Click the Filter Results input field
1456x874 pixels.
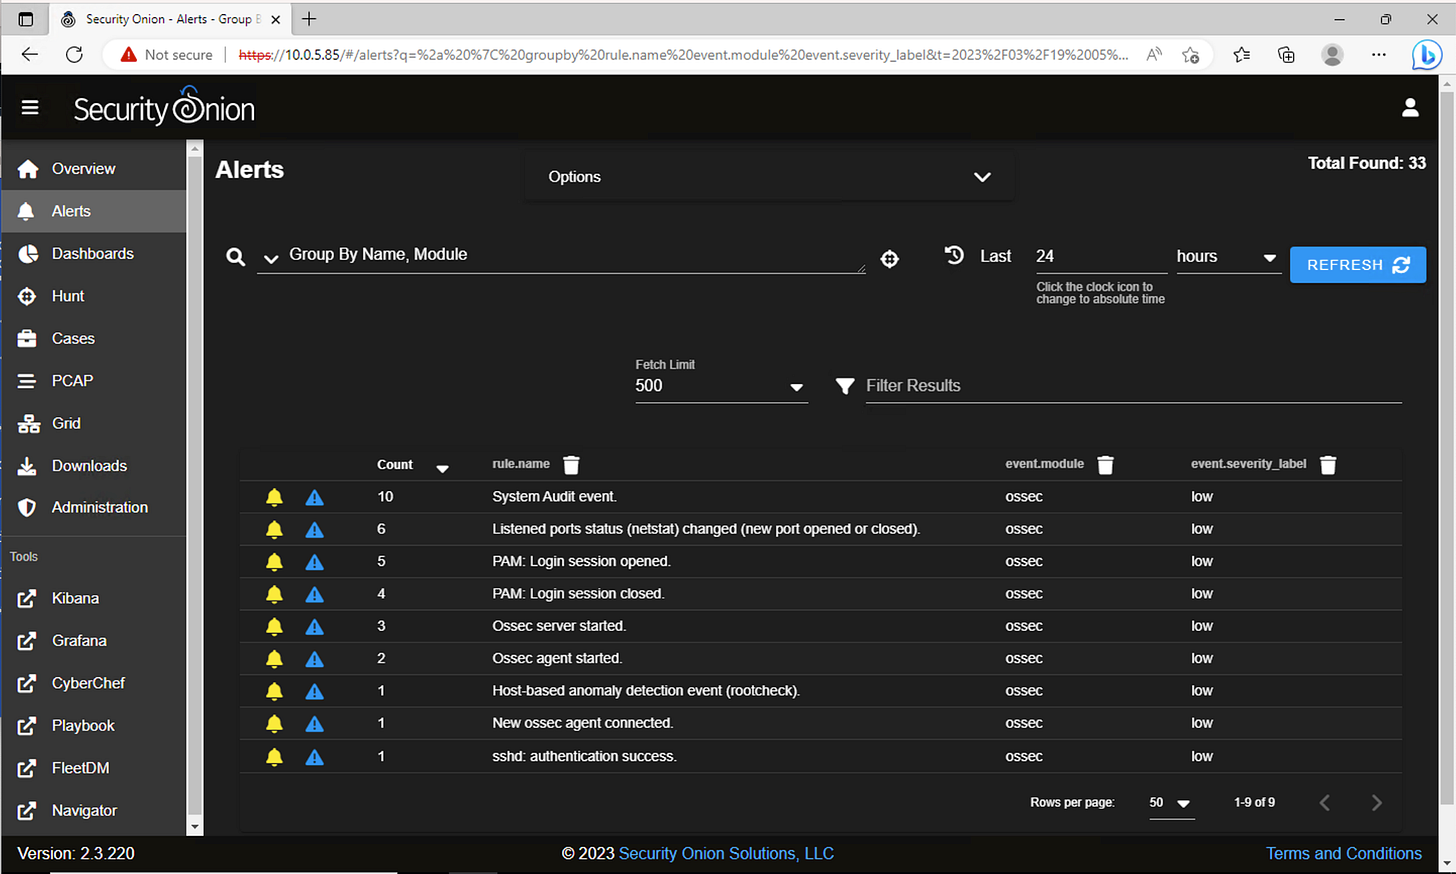tap(1133, 386)
